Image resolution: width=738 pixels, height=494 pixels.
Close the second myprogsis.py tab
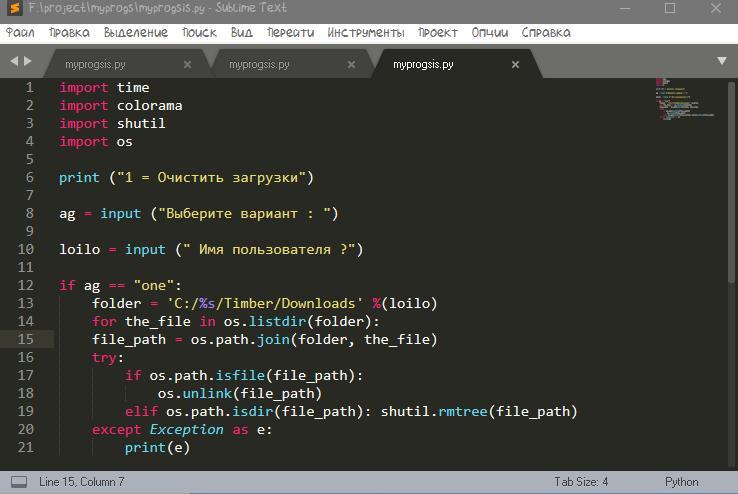click(x=351, y=65)
